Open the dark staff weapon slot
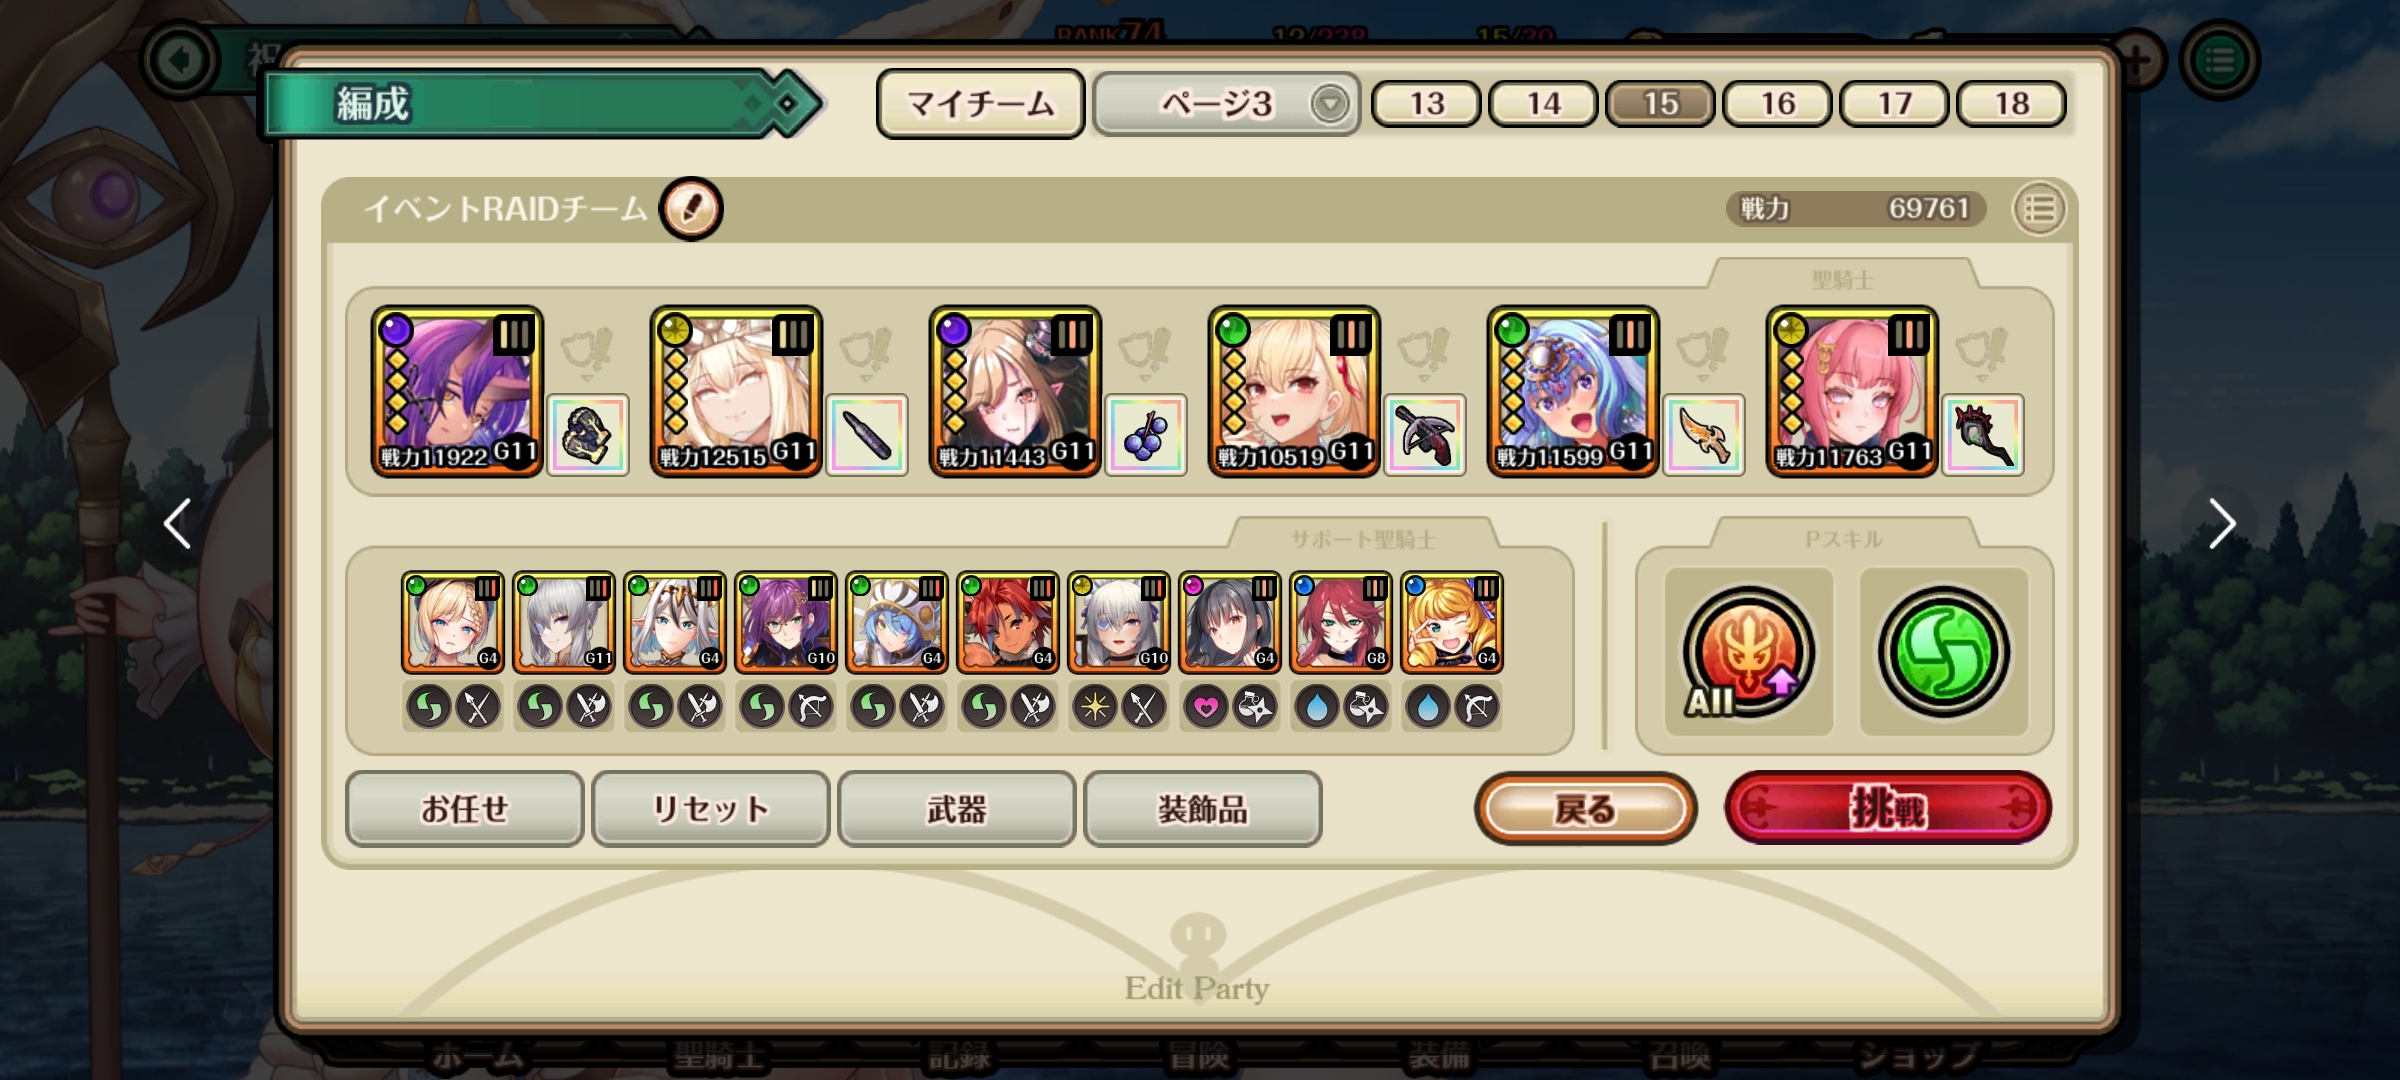The image size is (2400, 1080). (x=1983, y=435)
